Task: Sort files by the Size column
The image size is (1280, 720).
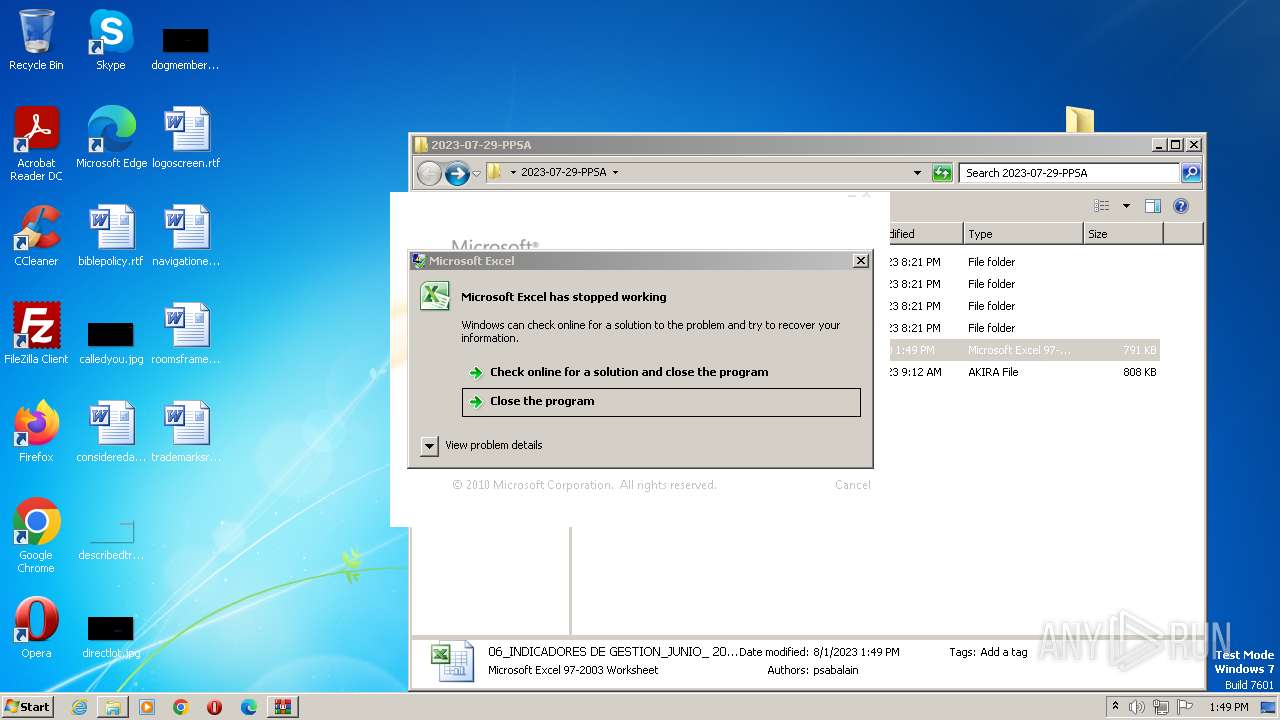Action: 1123,234
